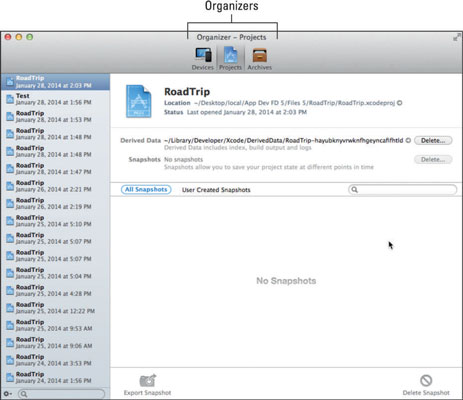
Task: Select RoadTrip project dated January 25 9:53 AM
Action: pyautogui.click(x=55, y=325)
